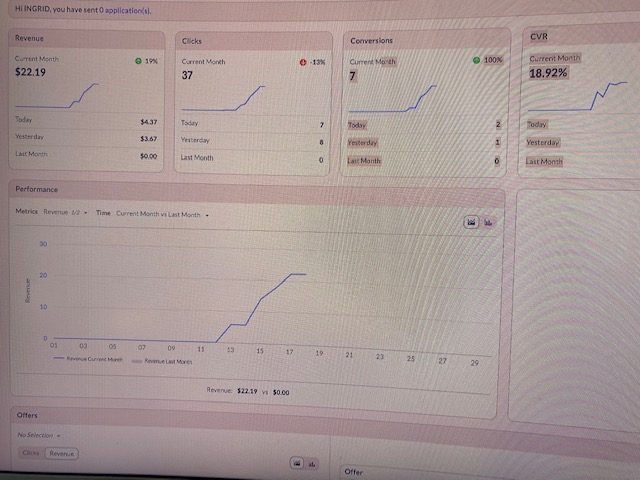640x480 pixels.
Task: Click the Offer column header
Action: click(353, 472)
